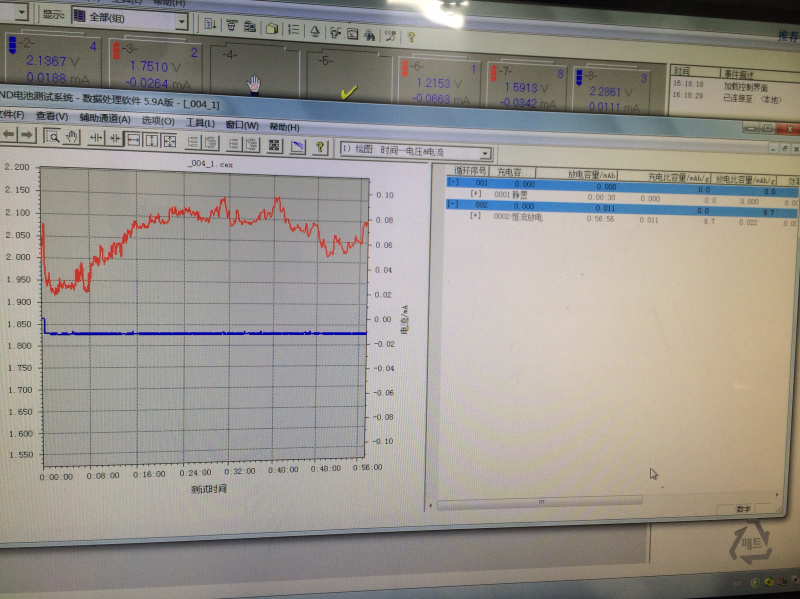Click the 0:56:56 time cell
800x599 pixels.
(x=600, y=219)
